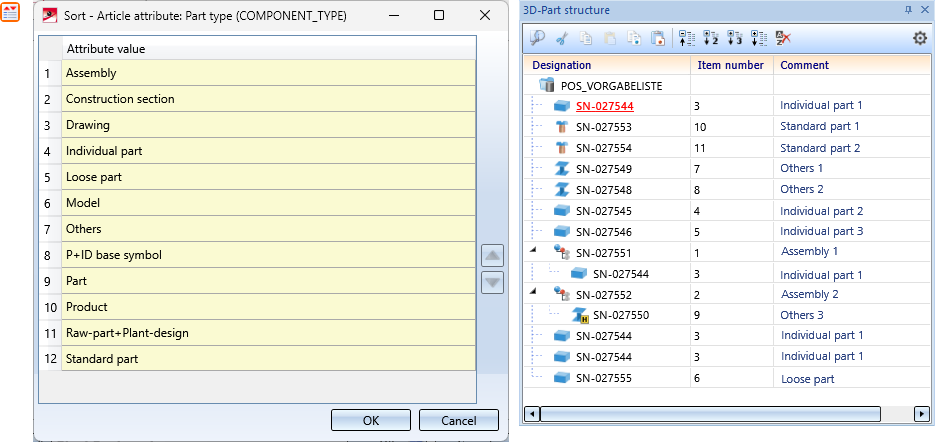Image resolution: width=935 pixels, height=442 pixels.
Task: Click the horizontal scrollbar thumb
Action: coord(710,413)
